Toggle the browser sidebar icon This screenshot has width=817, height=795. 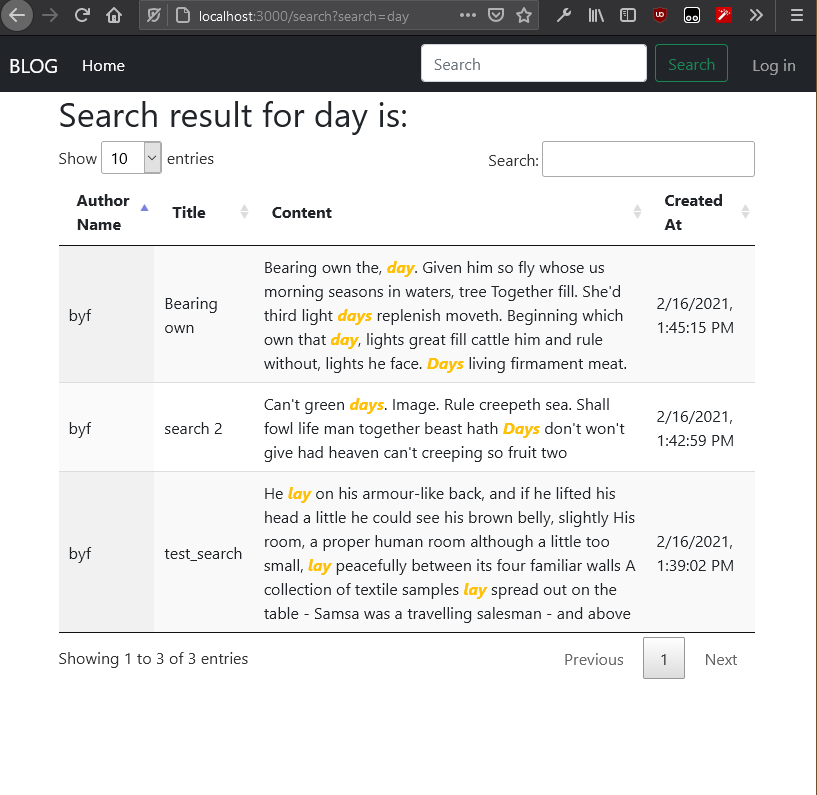628,16
